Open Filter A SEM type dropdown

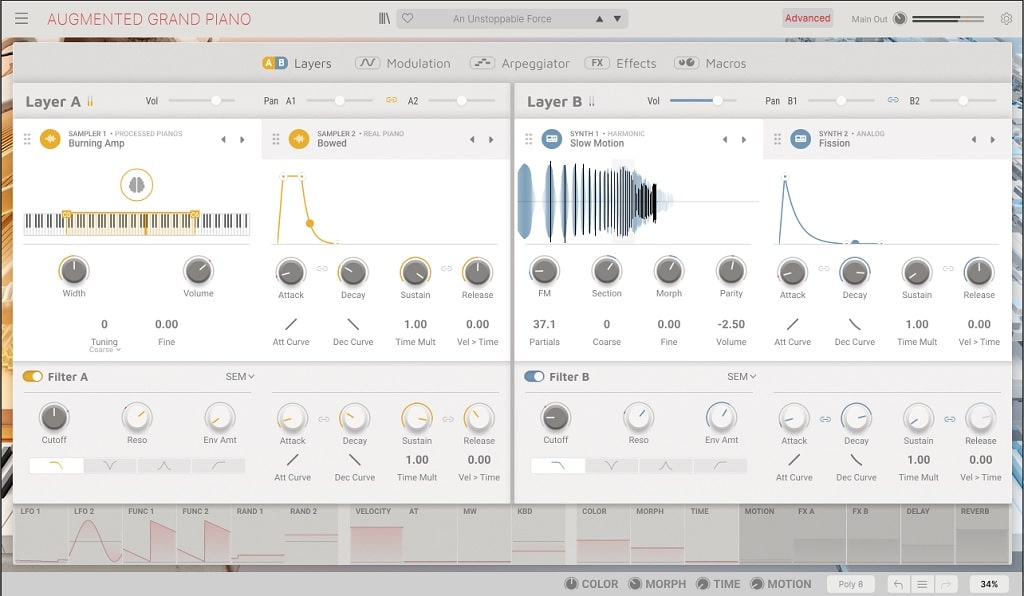[240, 377]
